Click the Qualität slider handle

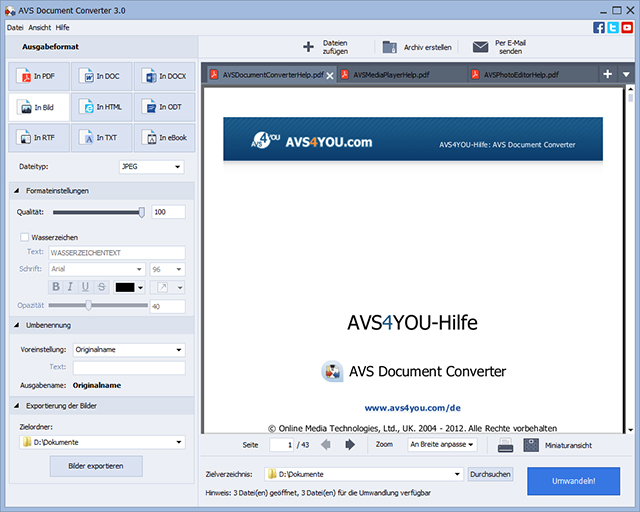click(142, 212)
